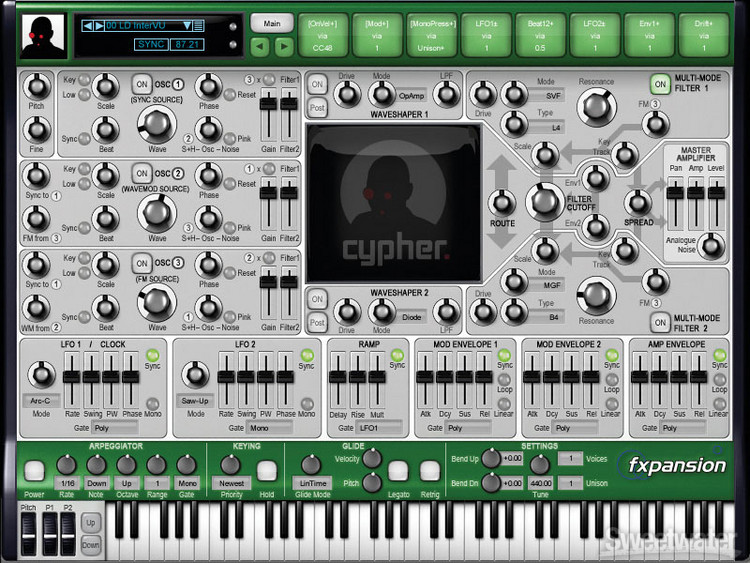Open Amp Envelope Gate Poly dropdown
750x563 pixels.
pyautogui.click(x=683, y=428)
